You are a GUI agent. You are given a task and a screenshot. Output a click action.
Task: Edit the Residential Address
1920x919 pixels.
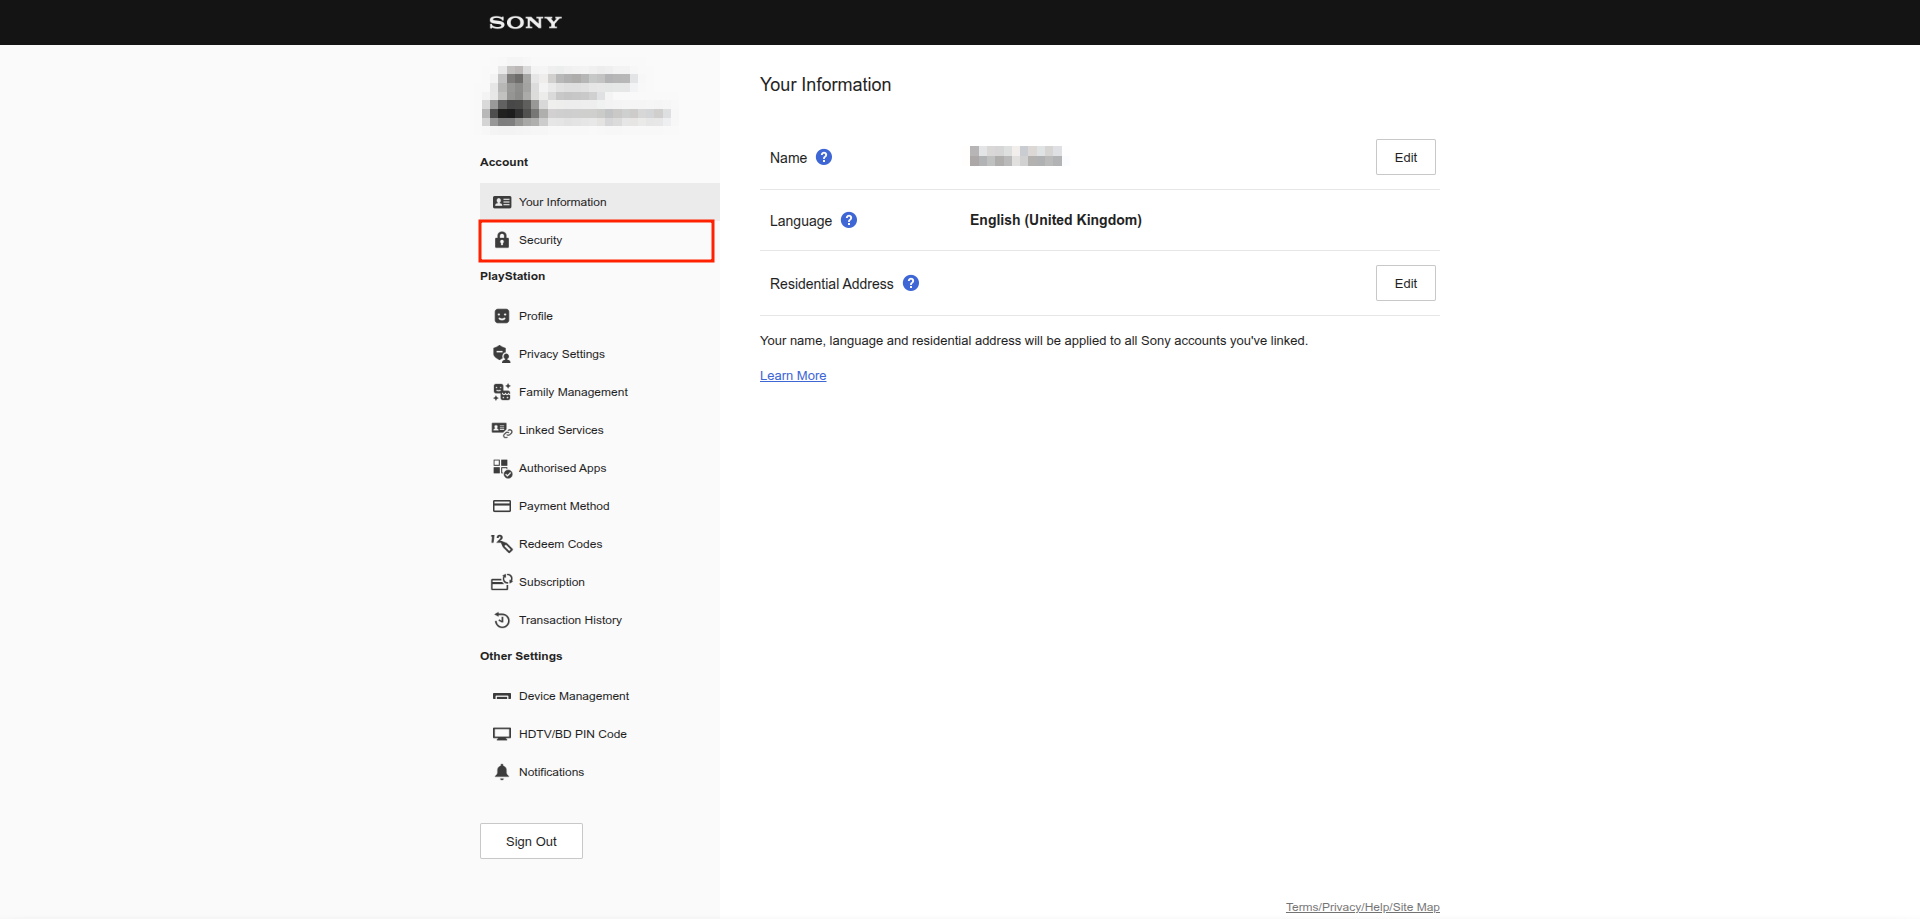(1406, 283)
